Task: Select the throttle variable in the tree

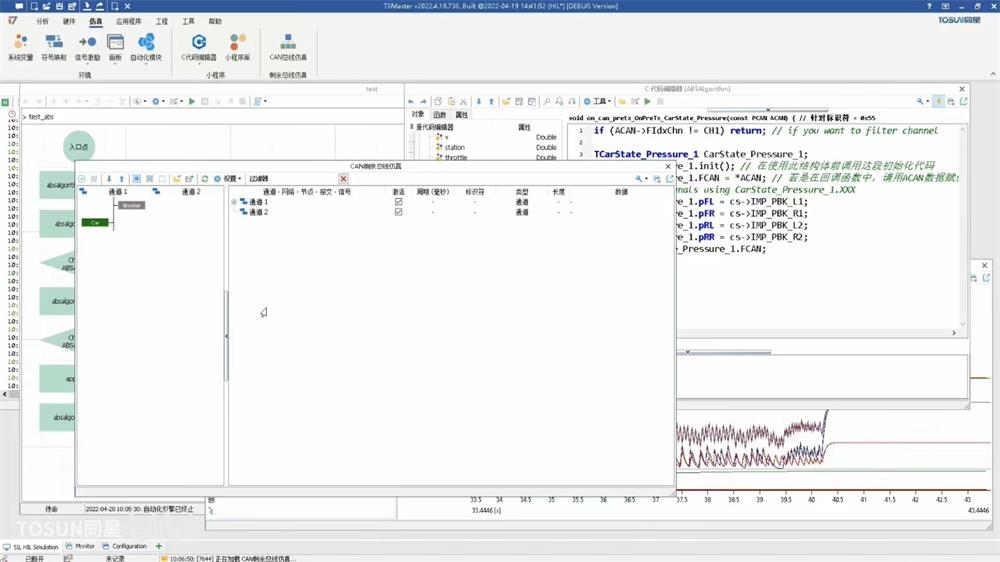Action: pos(455,158)
